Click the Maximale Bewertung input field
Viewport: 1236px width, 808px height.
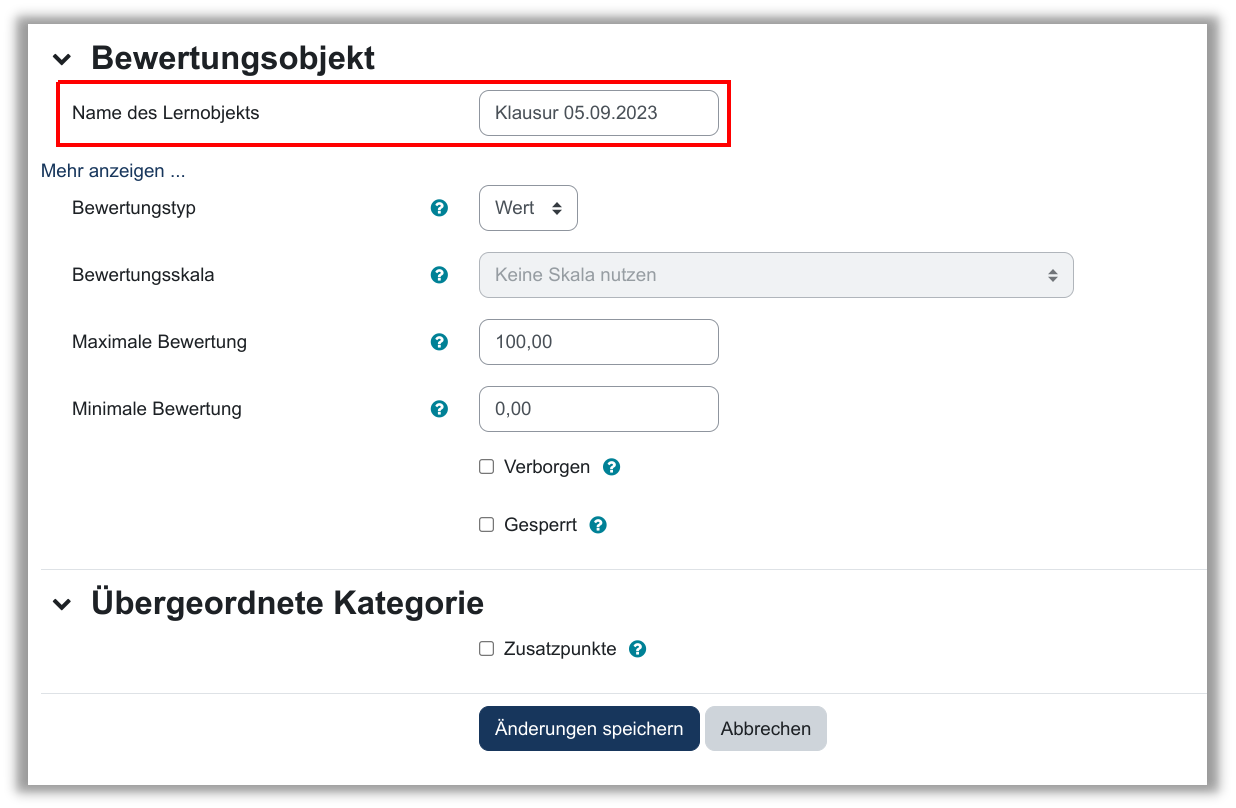click(598, 342)
